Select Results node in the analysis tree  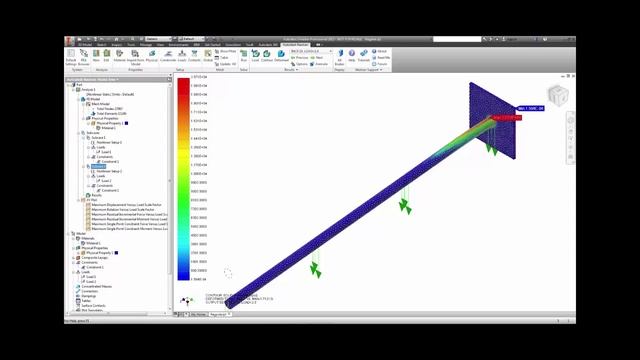point(96,195)
